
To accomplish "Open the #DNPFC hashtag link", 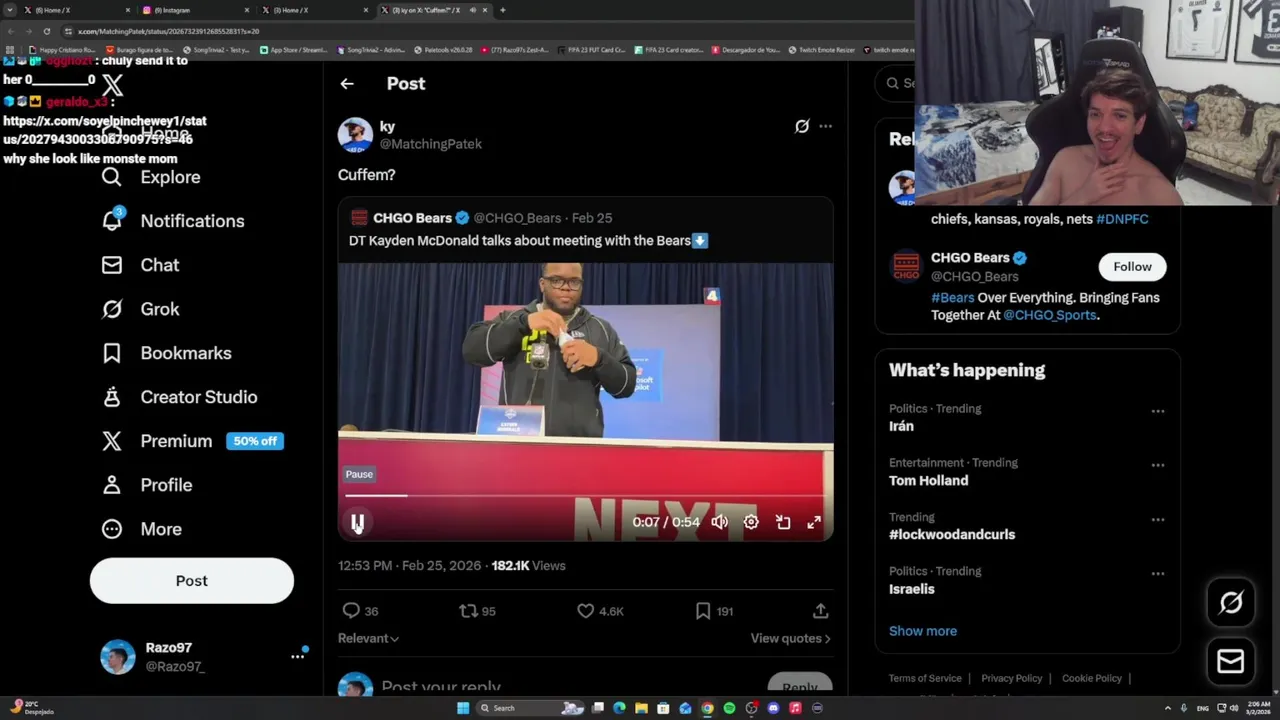I will [x=1122, y=219].
